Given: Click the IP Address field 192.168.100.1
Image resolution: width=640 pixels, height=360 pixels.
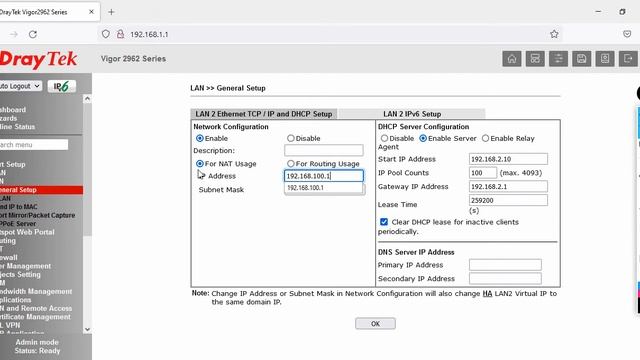Looking at the screenshot, I should click(x=324, y=176).
